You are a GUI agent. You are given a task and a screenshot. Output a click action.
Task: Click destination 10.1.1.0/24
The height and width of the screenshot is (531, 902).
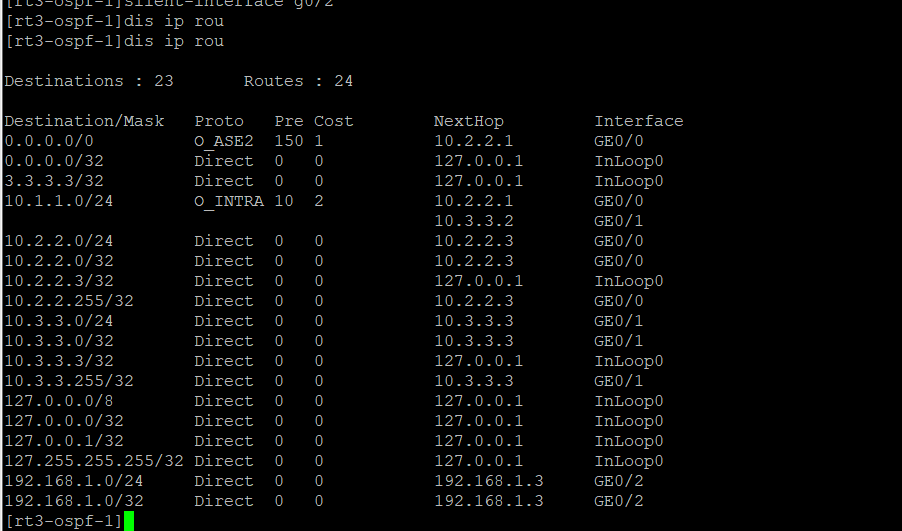click(59, 201)
